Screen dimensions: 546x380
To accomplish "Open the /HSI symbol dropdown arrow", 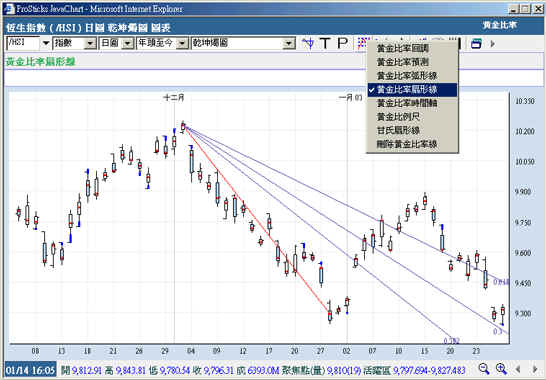I will click(46, 44).
